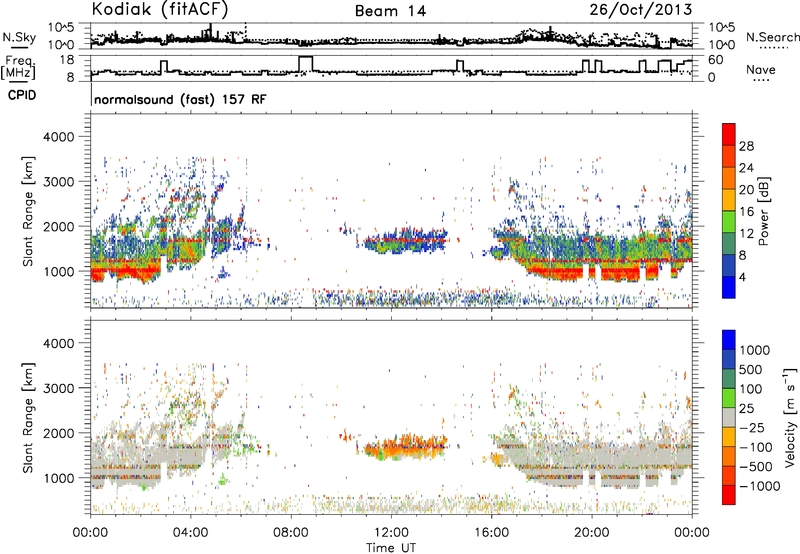The height and width of the screenshot is (554, 800).
Task: Click the 'N.Sky' legend label
Action: click(x=19, y=37)
